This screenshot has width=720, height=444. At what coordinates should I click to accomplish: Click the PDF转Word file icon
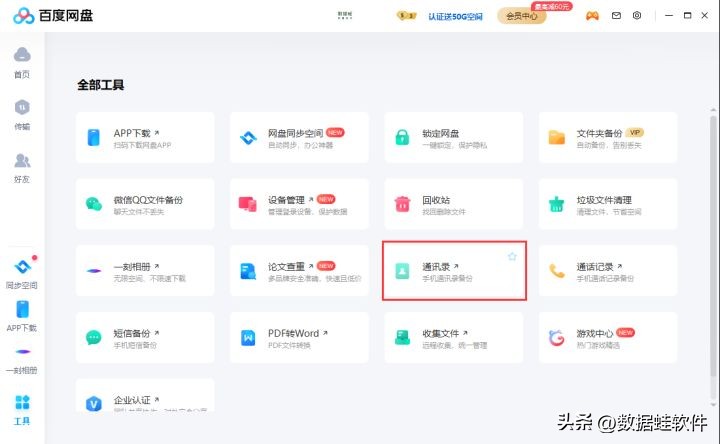coord(248,338)
